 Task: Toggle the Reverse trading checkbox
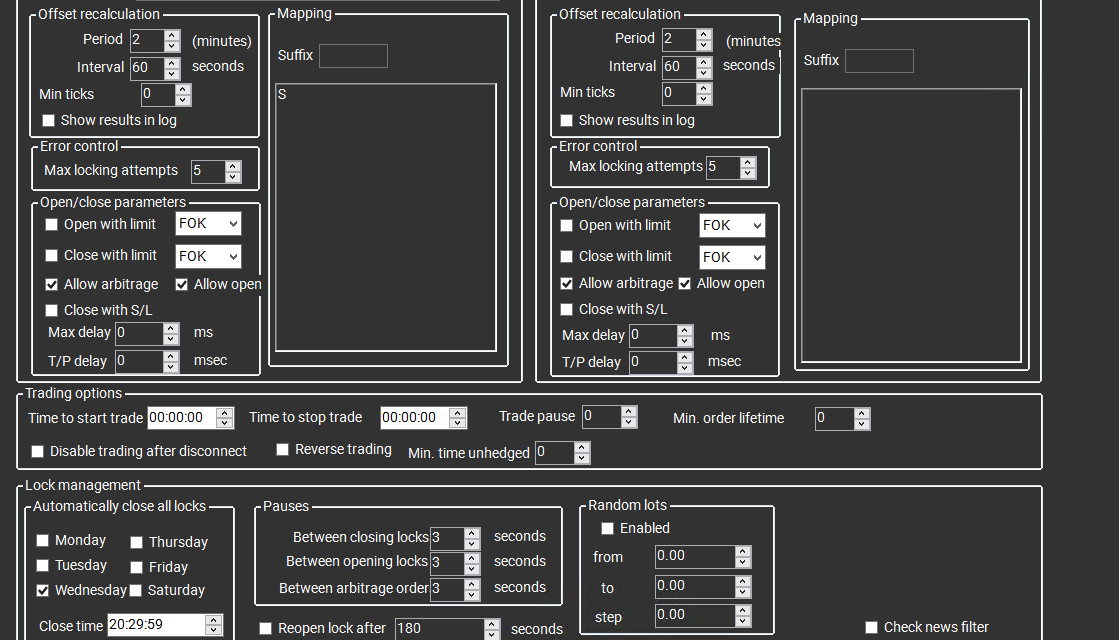coord(283,450)
